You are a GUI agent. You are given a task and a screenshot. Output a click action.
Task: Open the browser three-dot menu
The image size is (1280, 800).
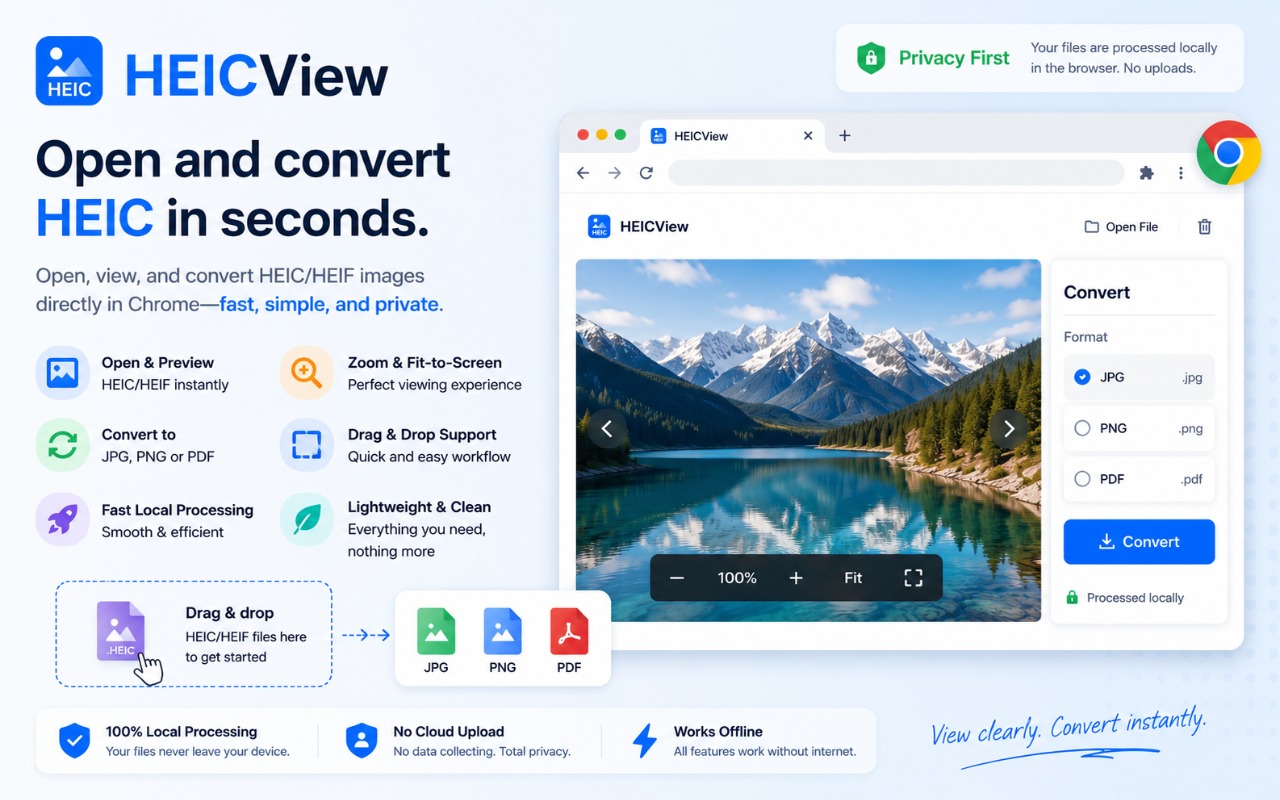point(1180,173)
